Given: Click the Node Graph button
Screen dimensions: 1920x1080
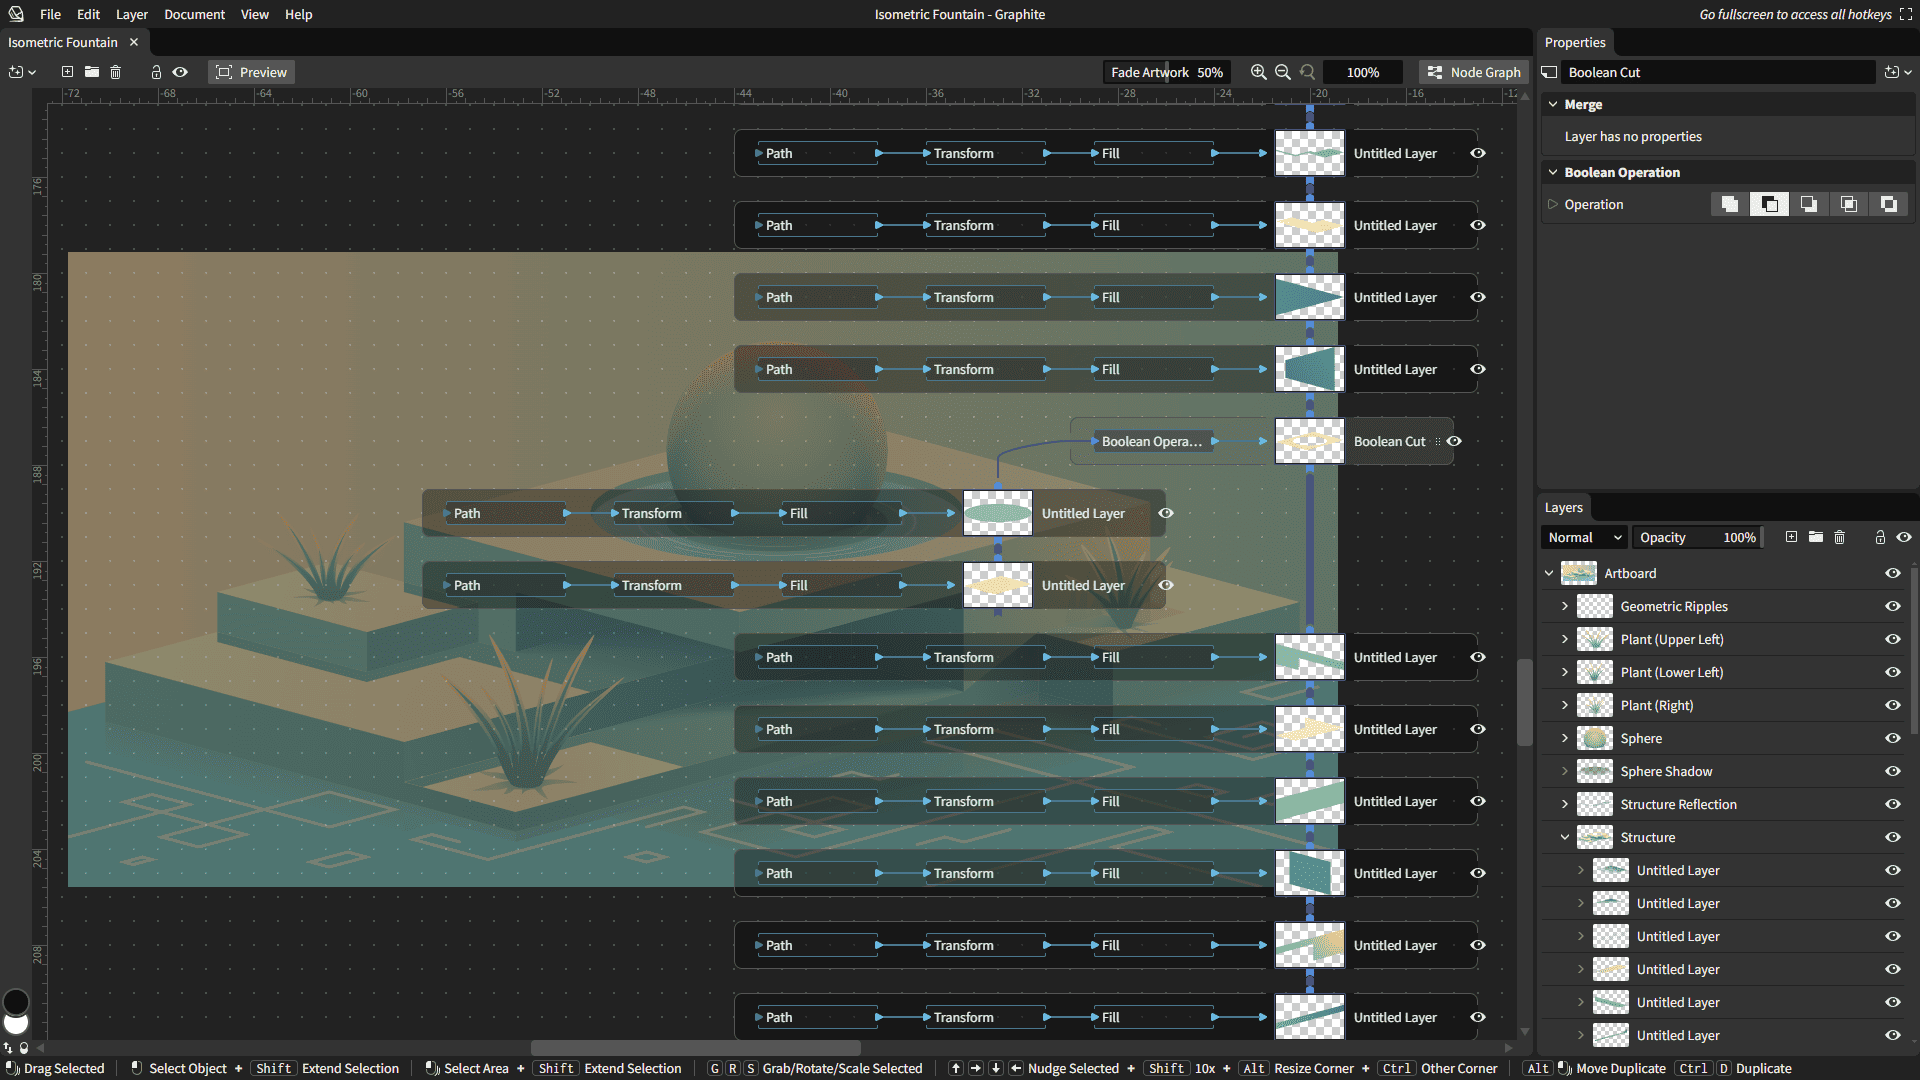Looking at the screenshot, I should 1474,72.
